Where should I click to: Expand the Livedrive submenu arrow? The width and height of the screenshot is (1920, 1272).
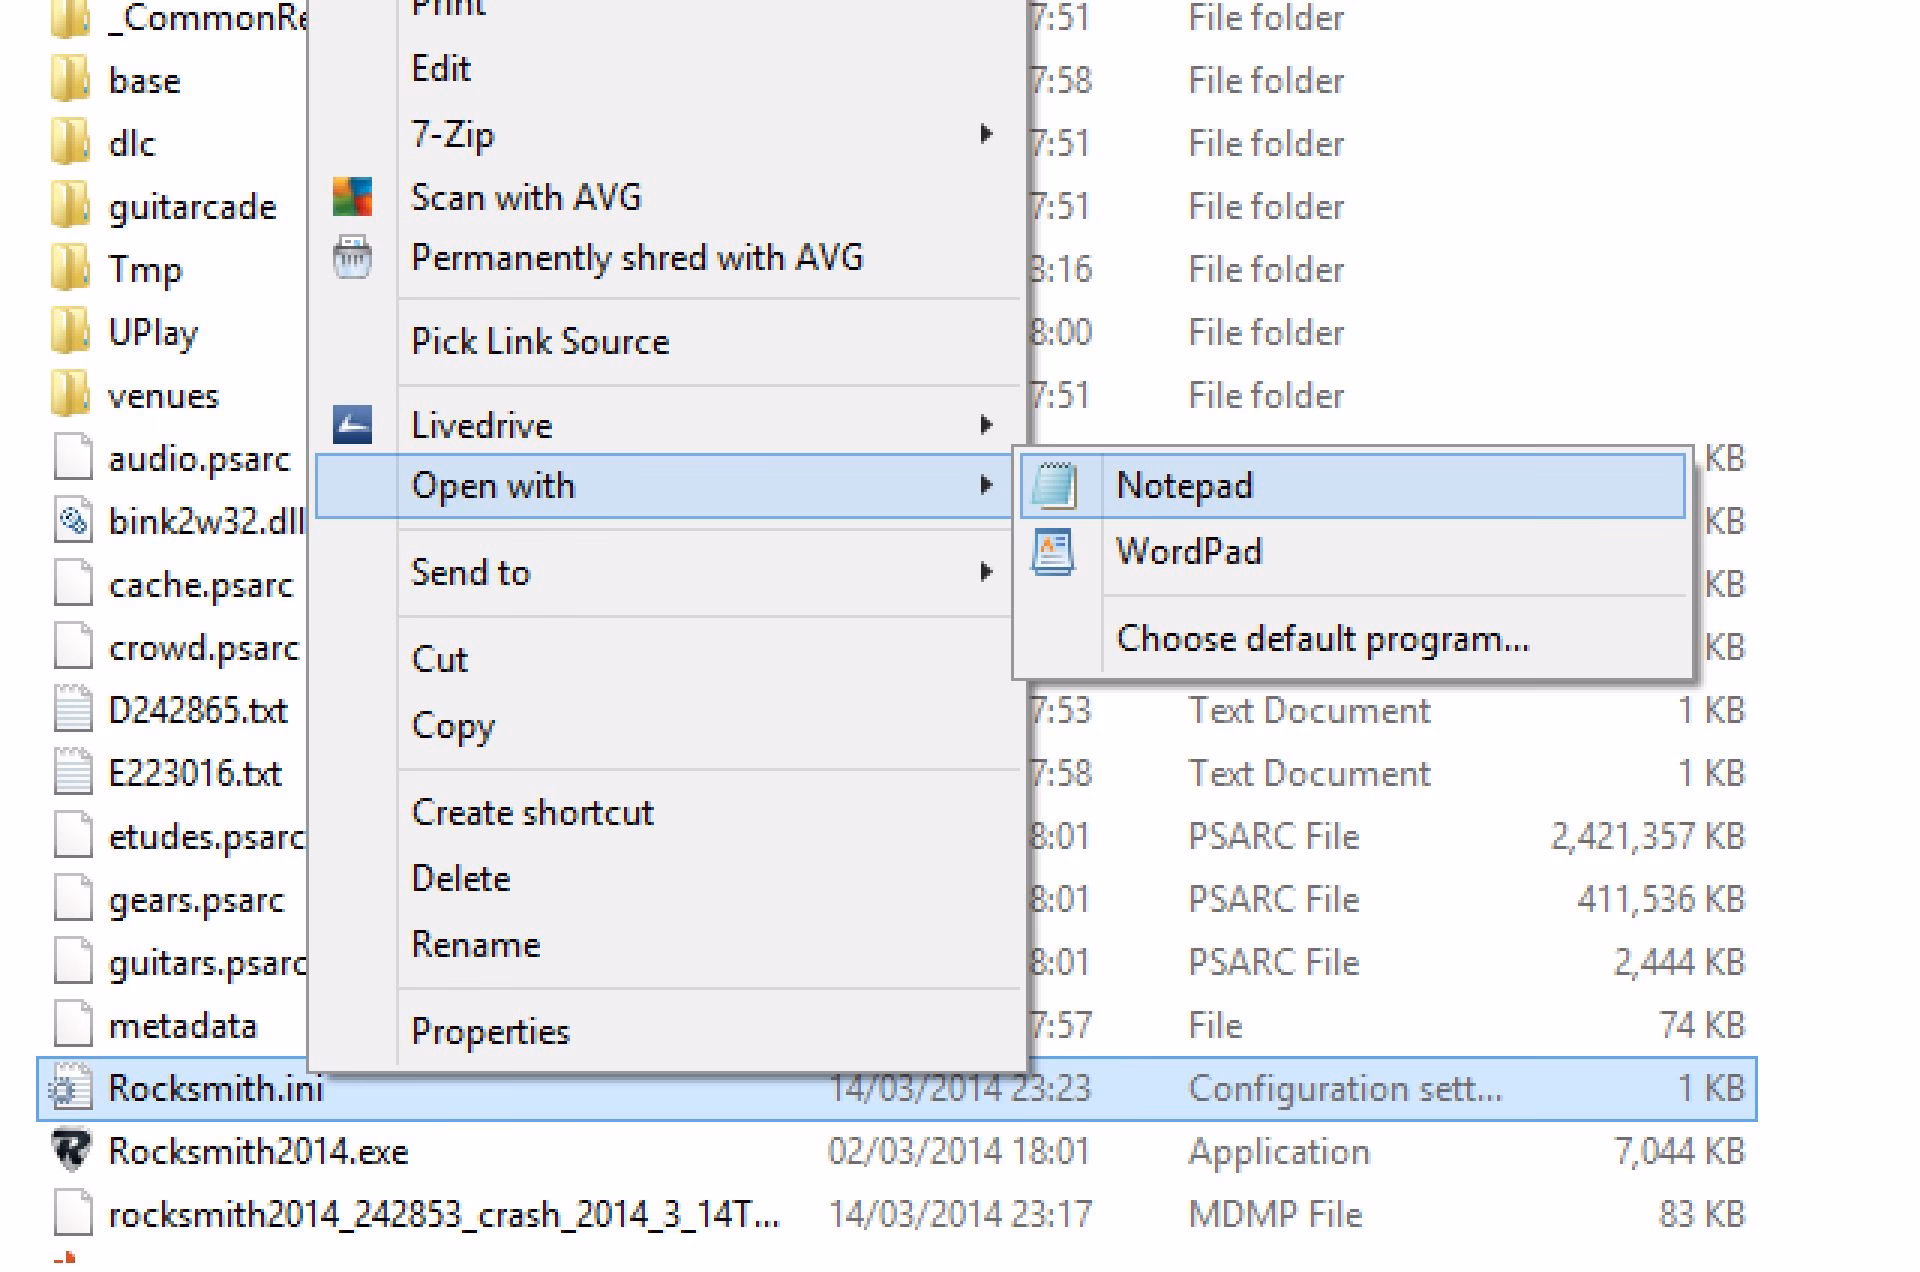tap(986, 425)
